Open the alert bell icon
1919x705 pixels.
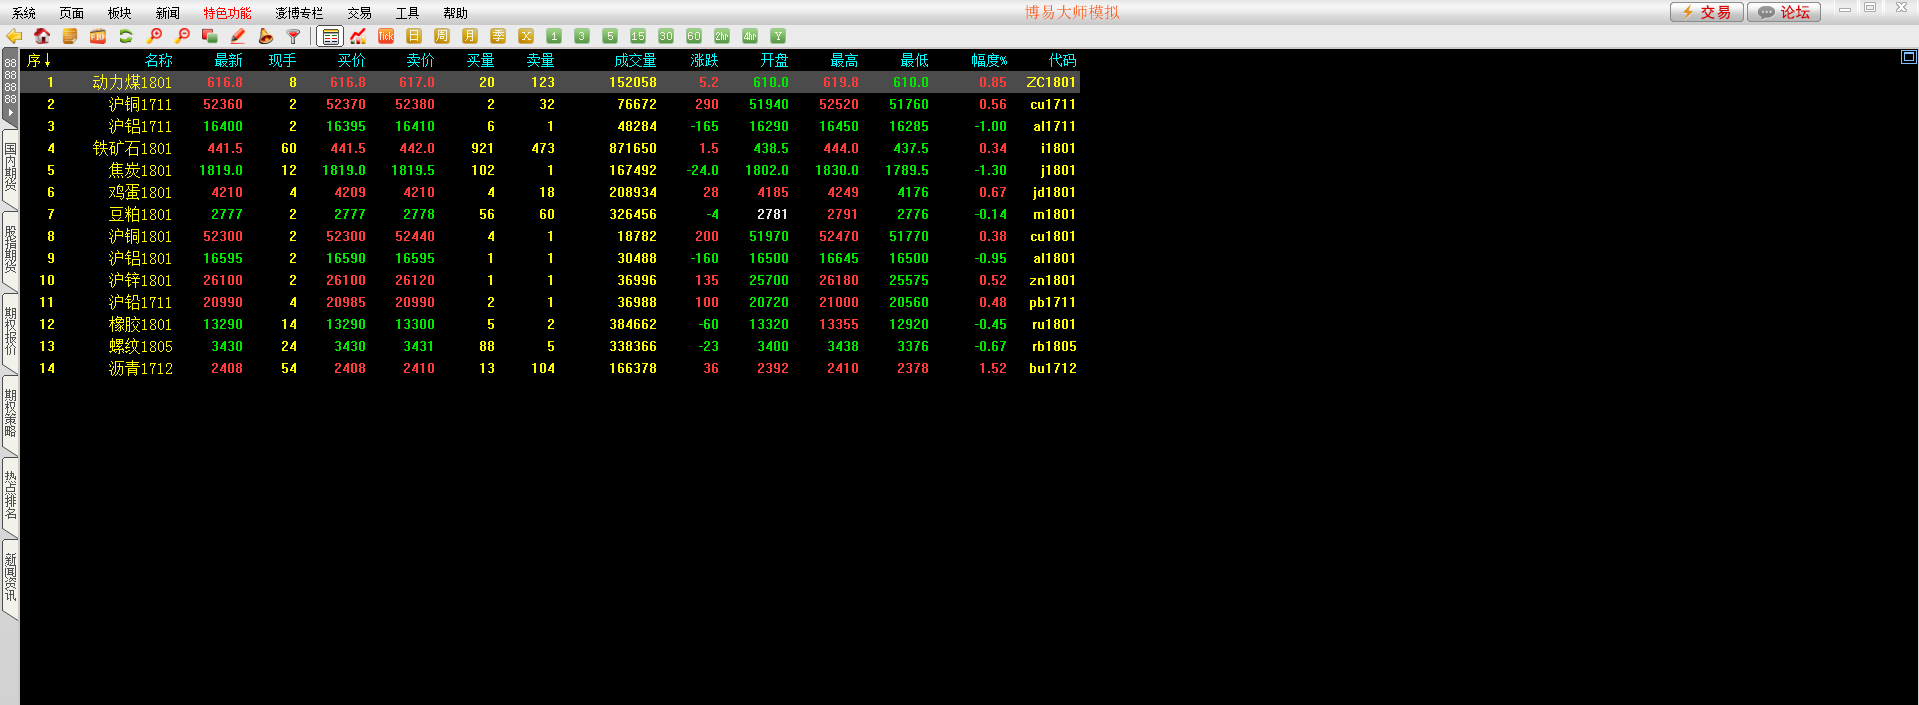tap(266, 36)
